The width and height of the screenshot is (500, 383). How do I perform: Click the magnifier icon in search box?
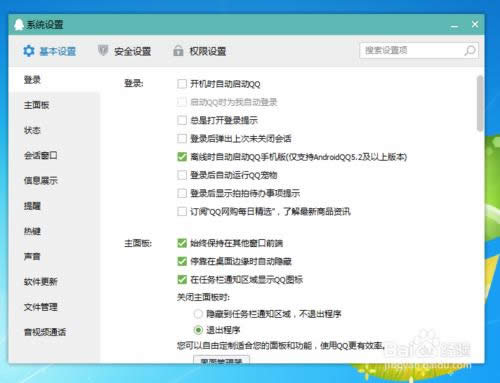coord(470,50)
